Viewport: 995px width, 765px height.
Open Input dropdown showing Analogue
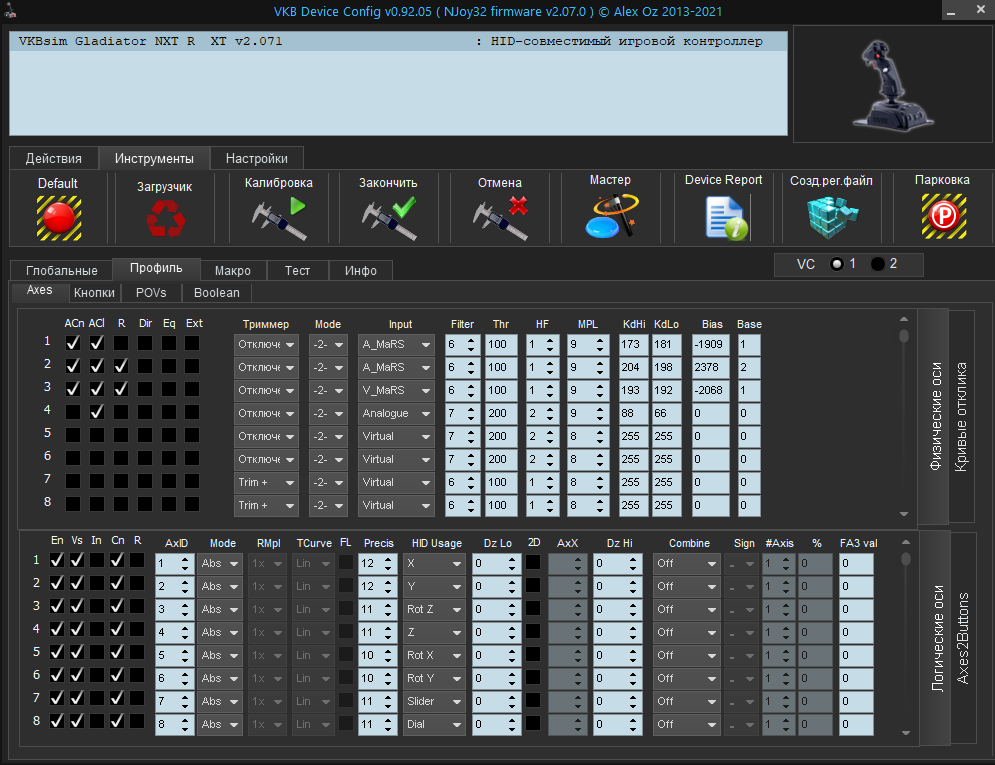[x=396, y=414]
